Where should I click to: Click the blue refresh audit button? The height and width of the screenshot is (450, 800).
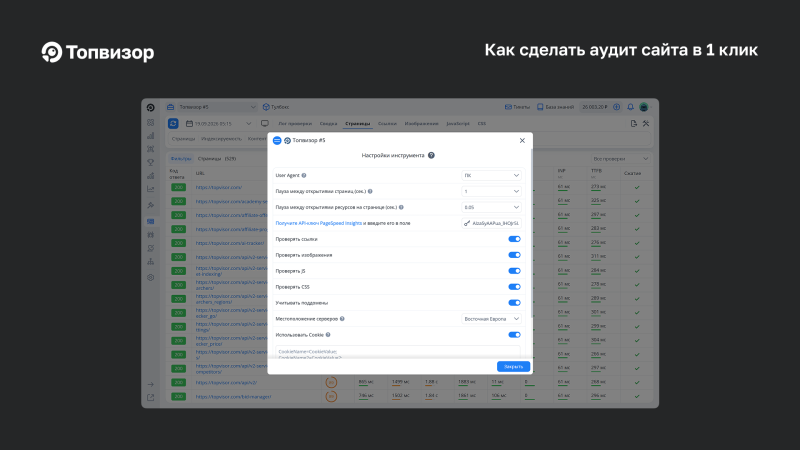(x=173, y=123)
